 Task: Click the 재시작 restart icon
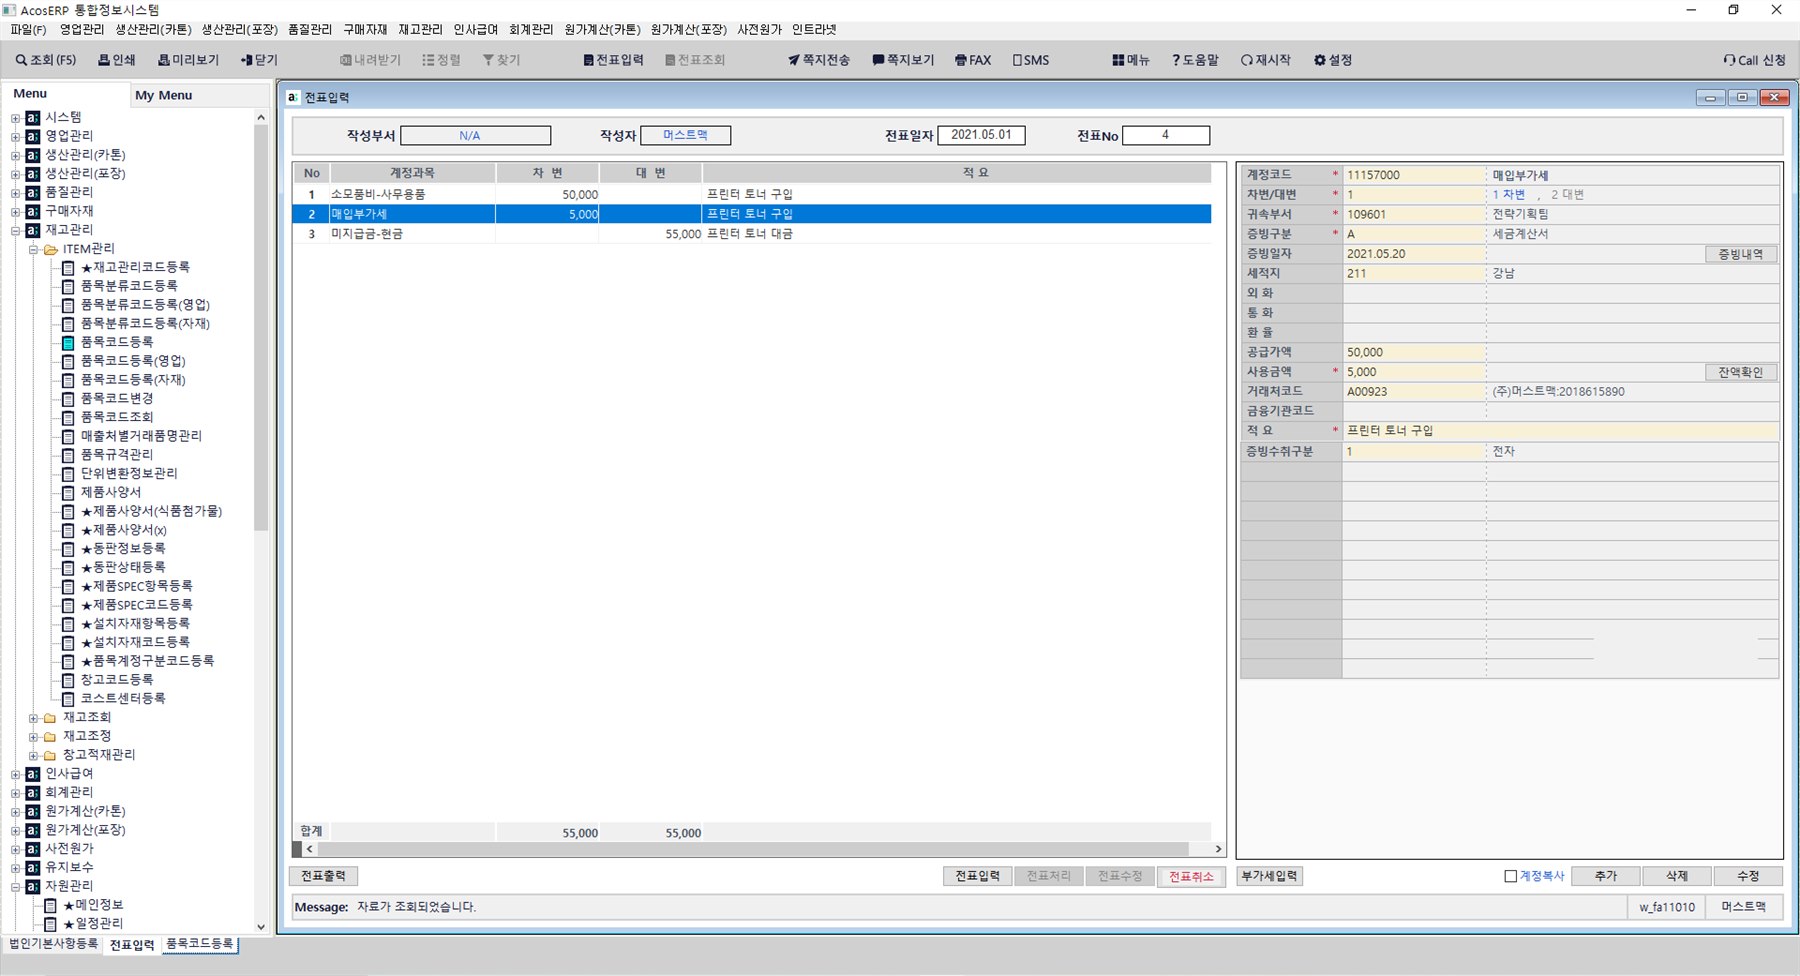[1265, 60]
